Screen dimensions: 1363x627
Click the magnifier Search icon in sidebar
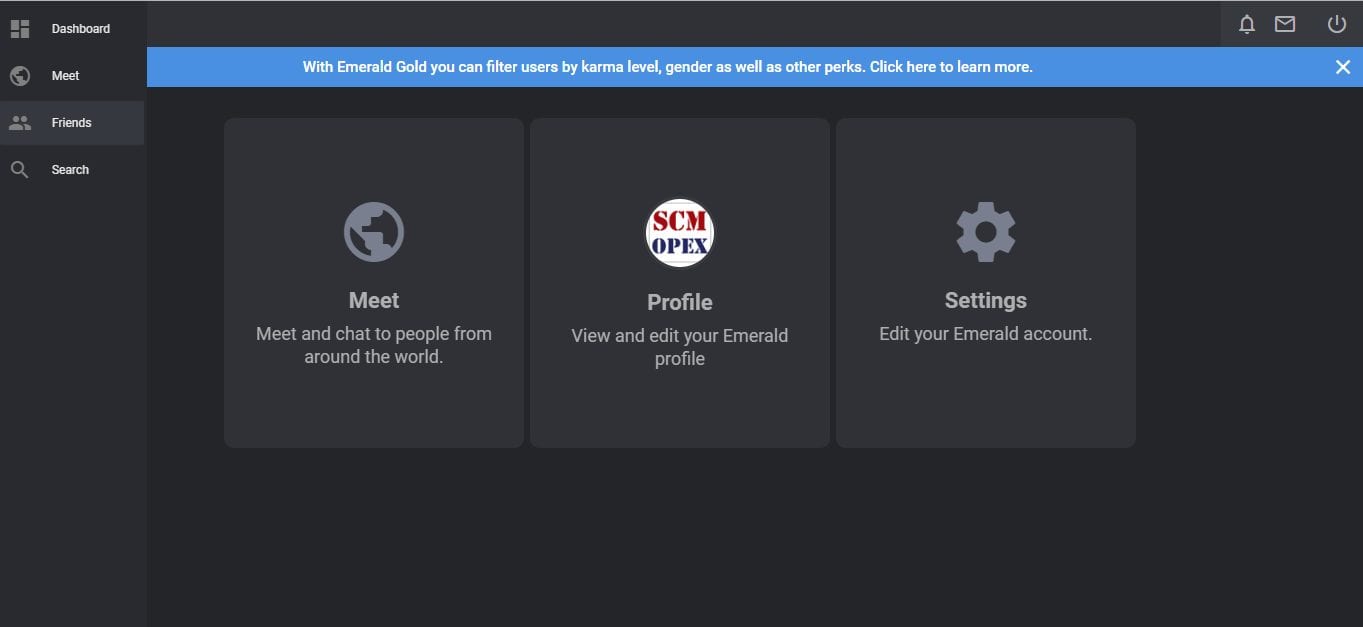coord(20,170)
